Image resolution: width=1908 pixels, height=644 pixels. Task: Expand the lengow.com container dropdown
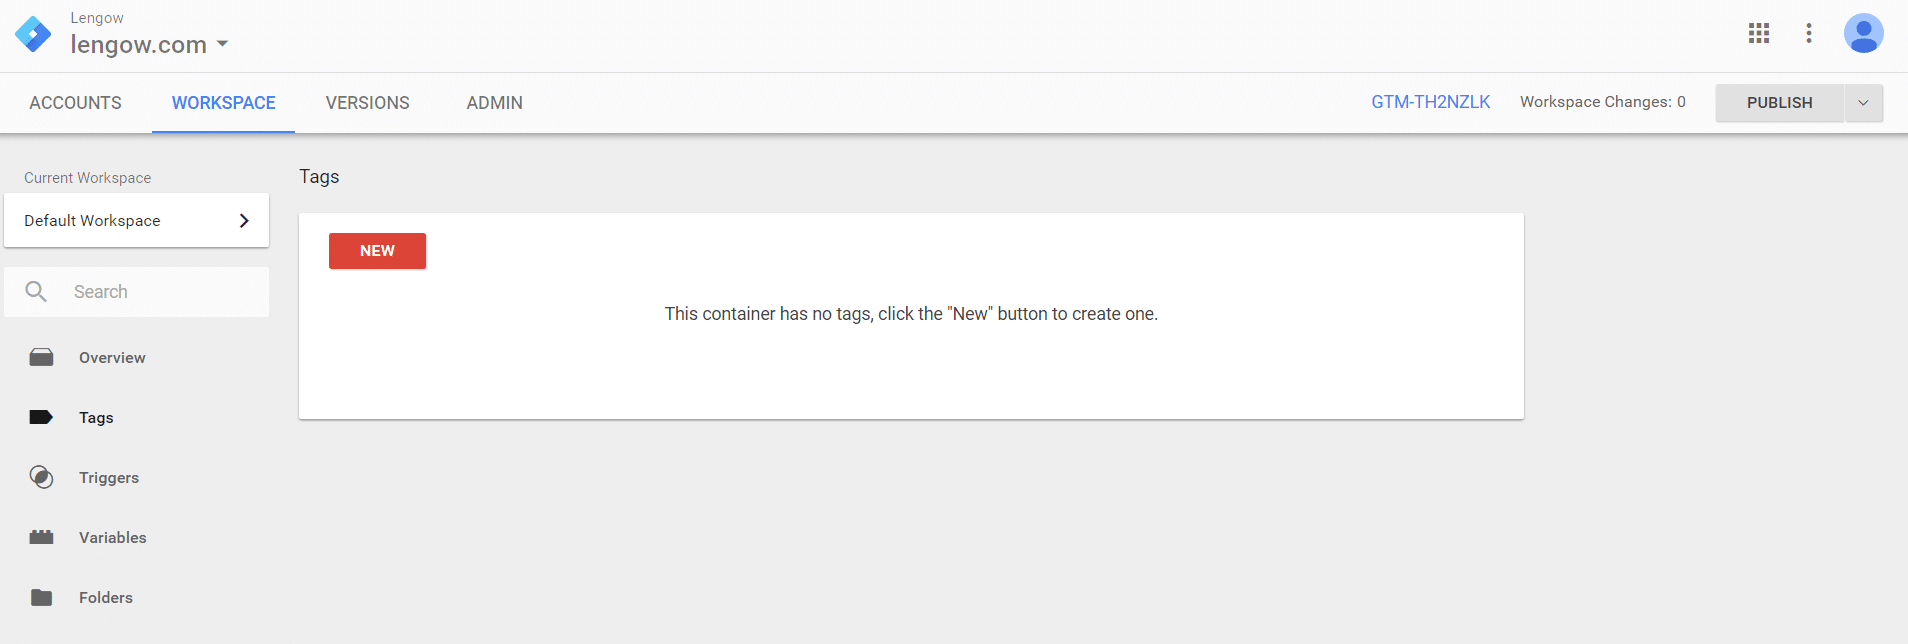click(x=222, y=44)
